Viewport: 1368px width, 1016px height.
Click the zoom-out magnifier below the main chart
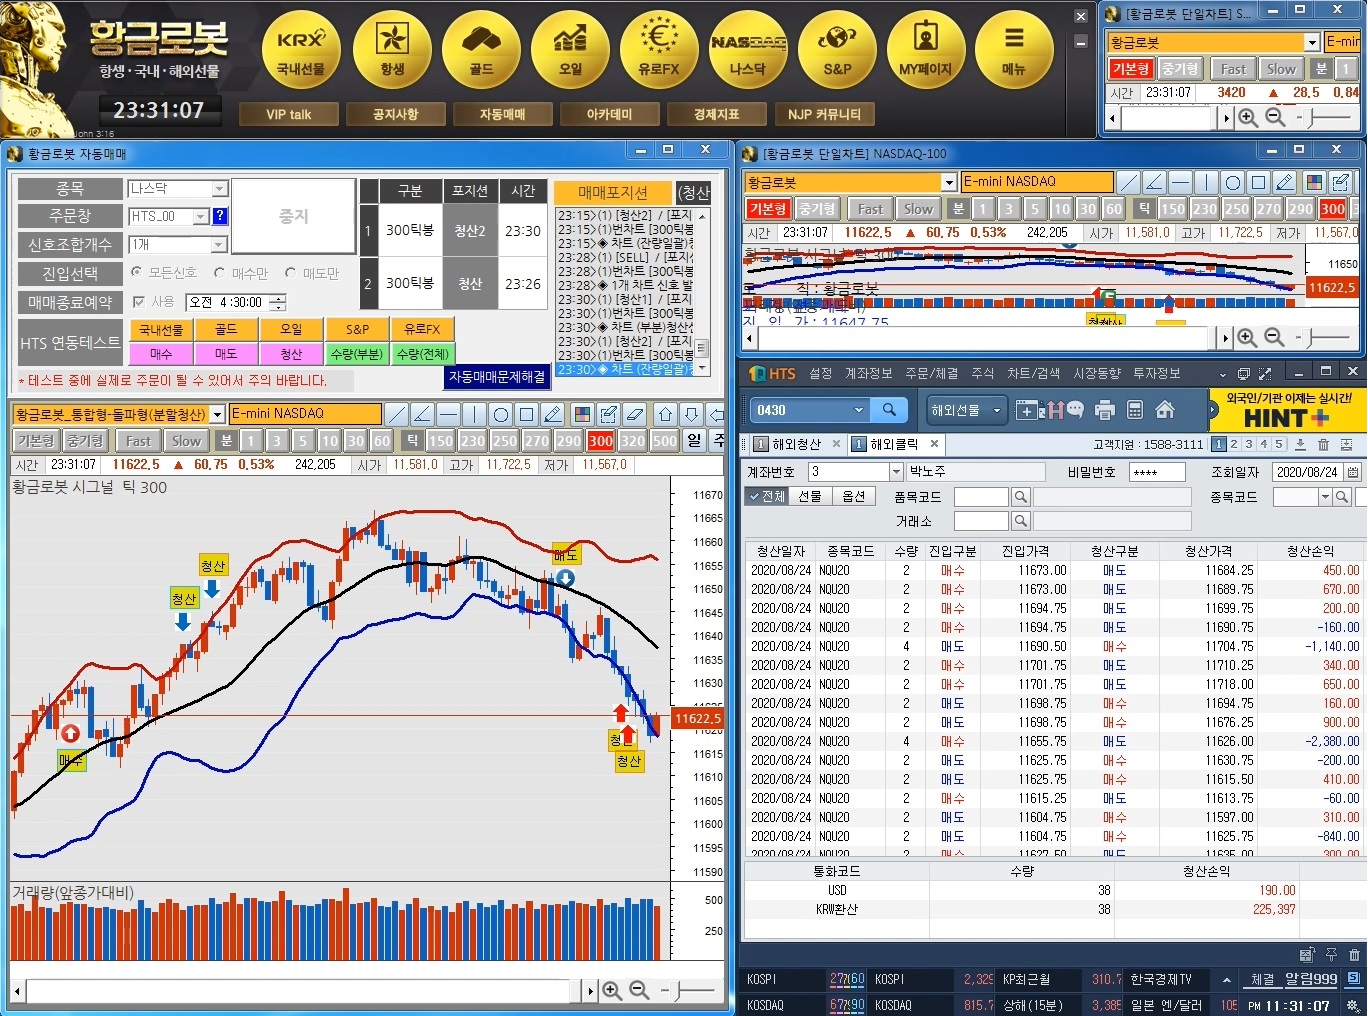[x=639, y=990]
